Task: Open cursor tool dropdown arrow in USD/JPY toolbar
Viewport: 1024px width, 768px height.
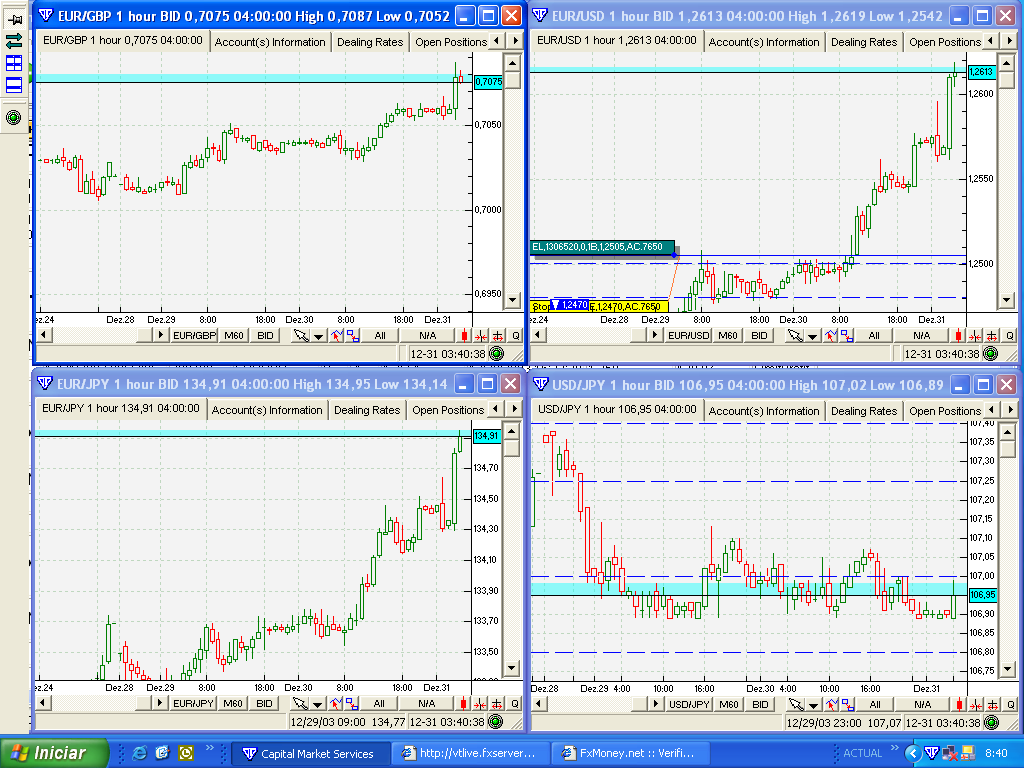Action: 813,704
